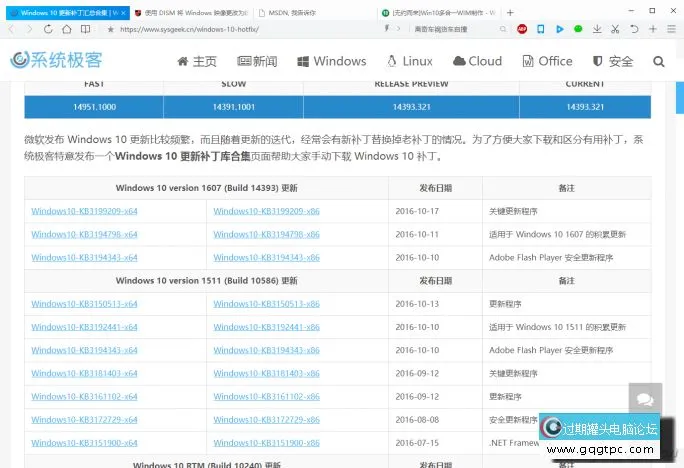Screen dimensions: 684x468
Task: Open the site search magnifier icon
Action: [659, 61]
